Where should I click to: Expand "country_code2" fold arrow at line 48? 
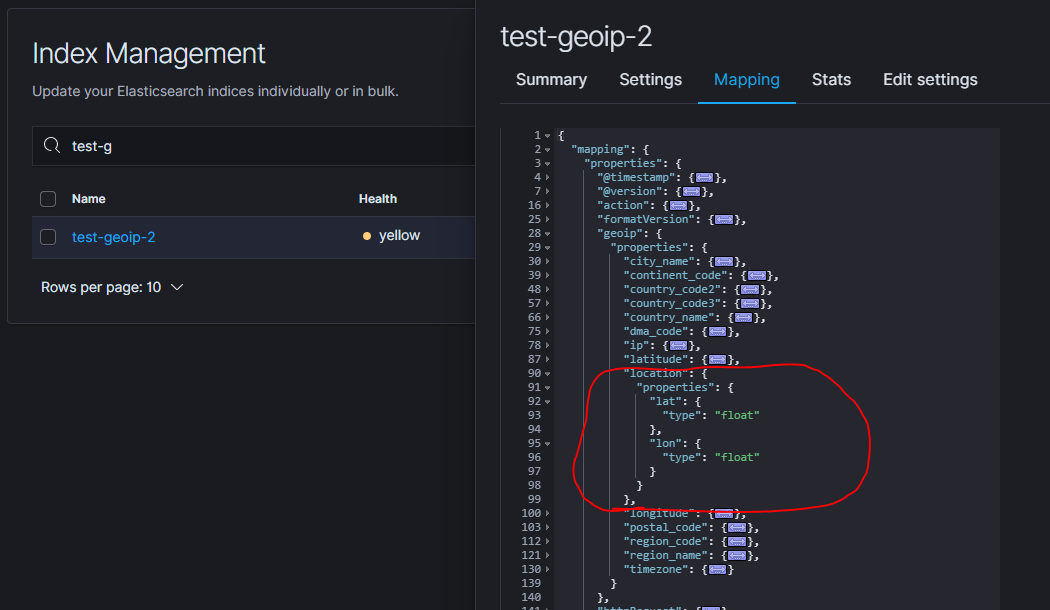point(547,290)
